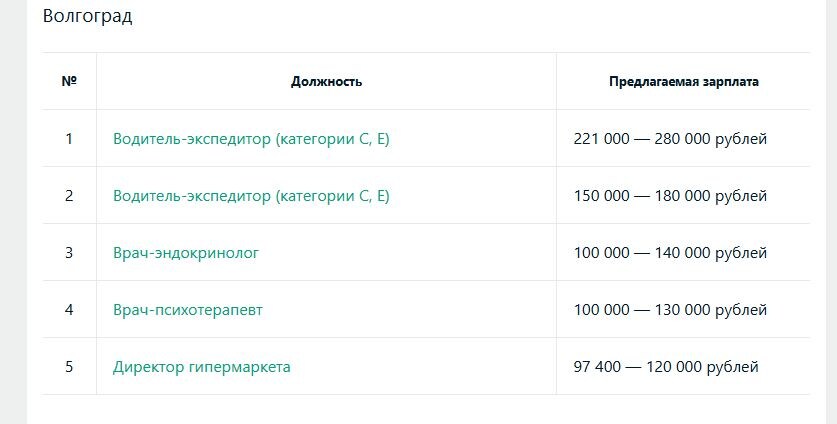Open the Директор гипермаркета vacancy link
Viewport: 837px width, 424px height.
[x=202, y=367]
